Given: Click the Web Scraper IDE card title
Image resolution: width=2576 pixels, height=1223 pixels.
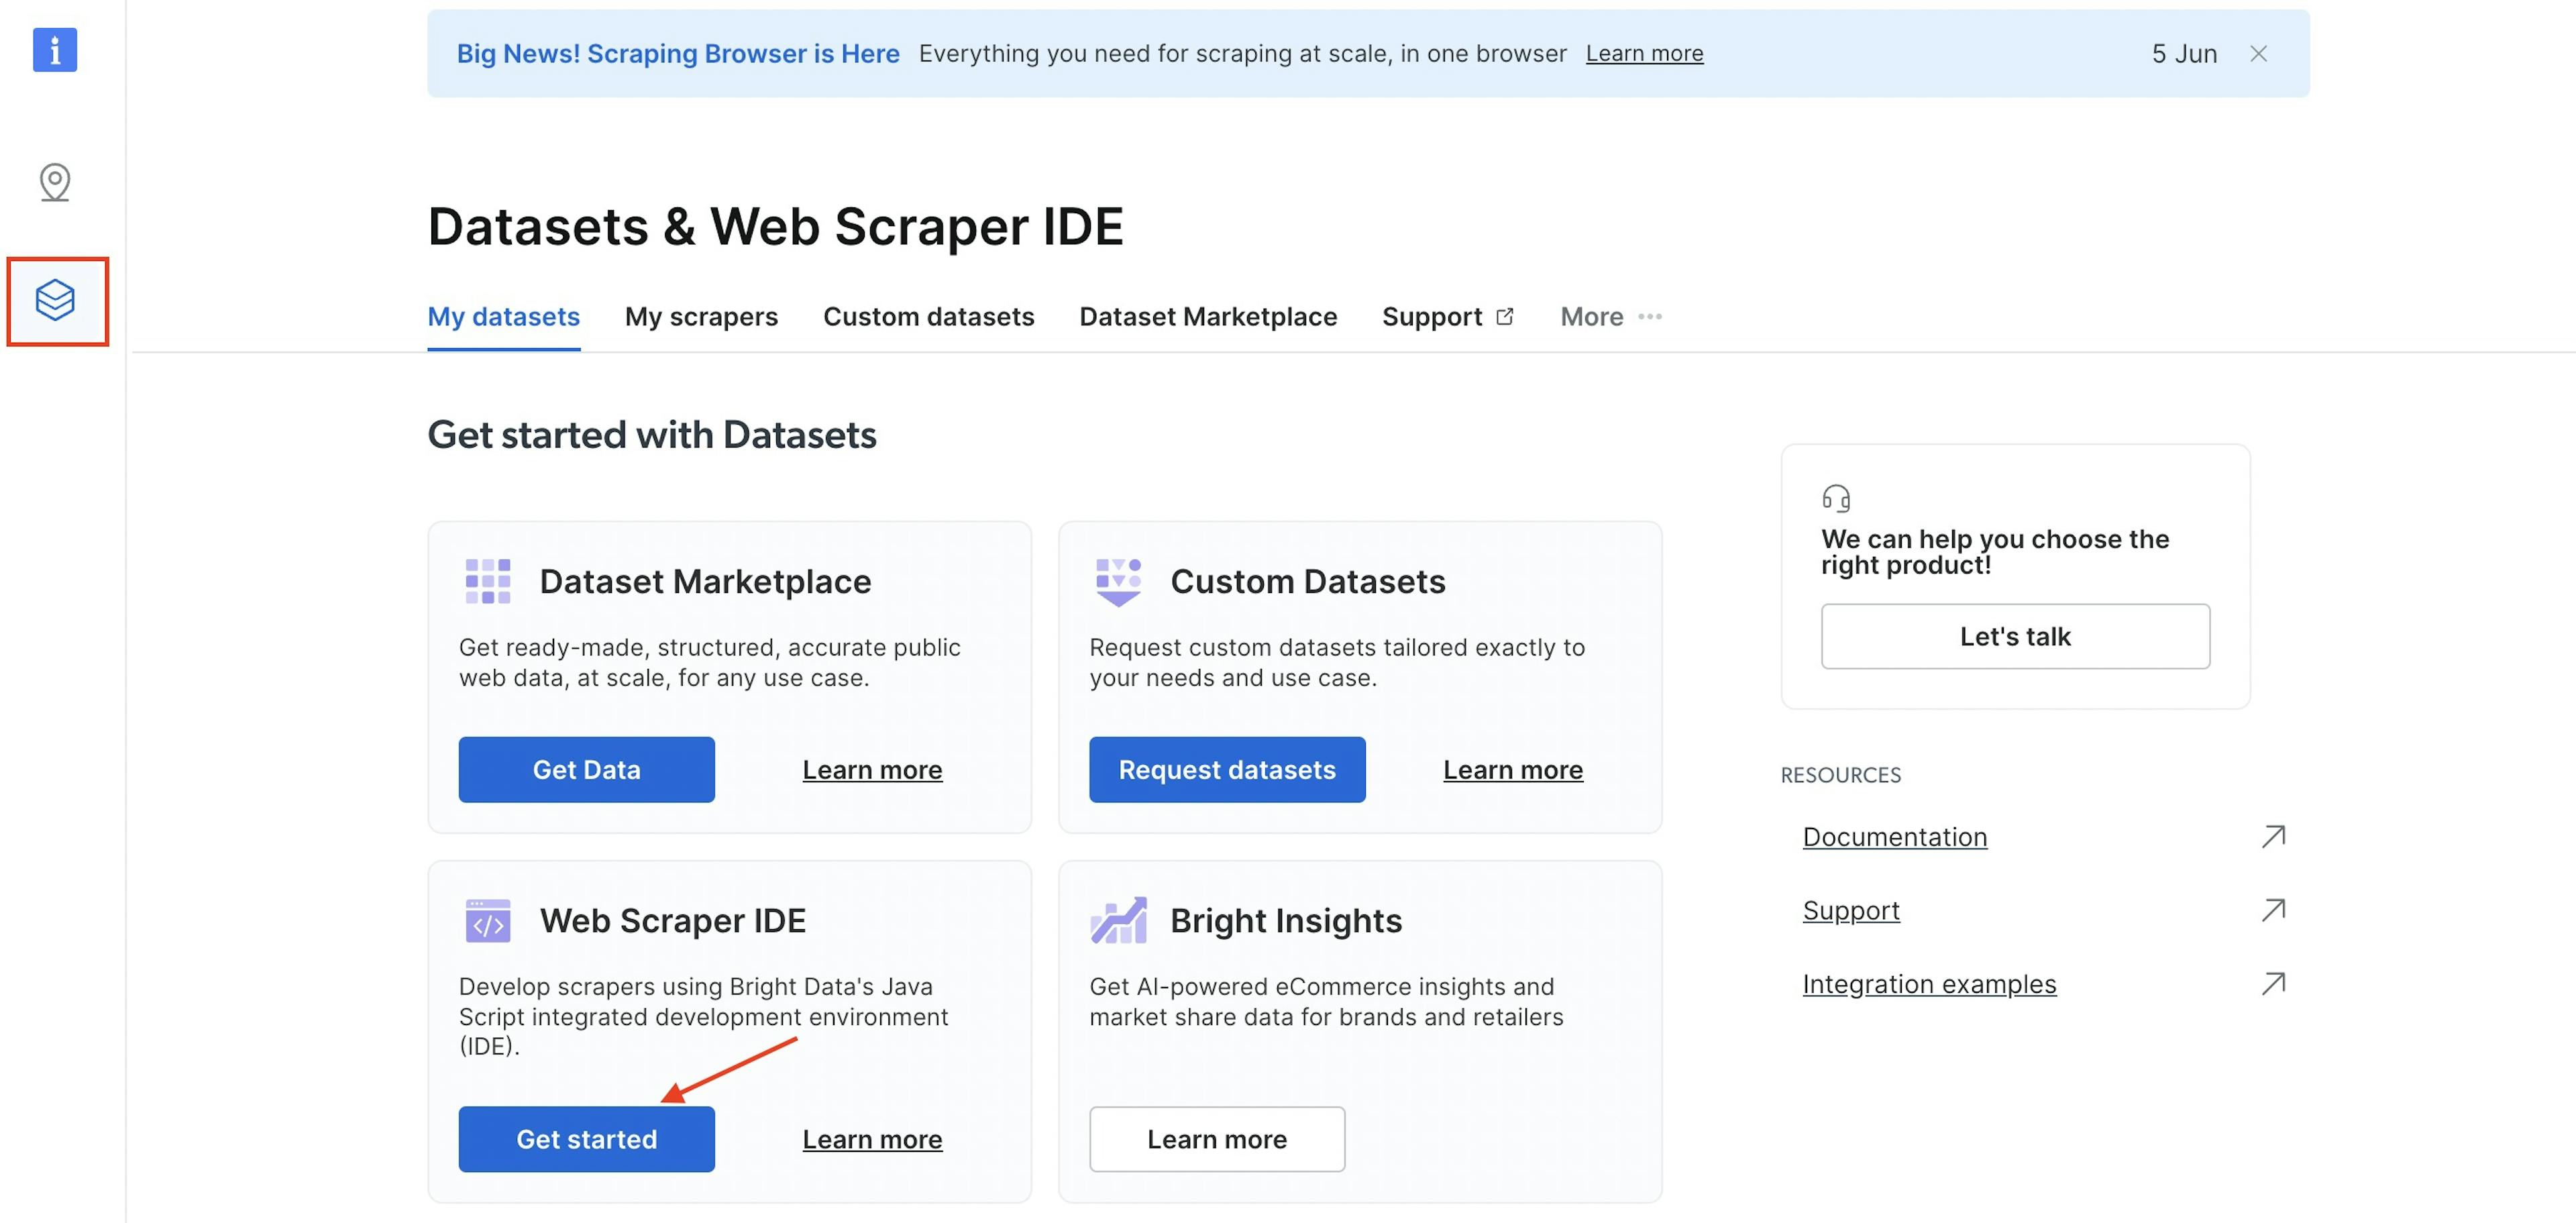Looking at the screenshot, I should click(x=672, y=921).
